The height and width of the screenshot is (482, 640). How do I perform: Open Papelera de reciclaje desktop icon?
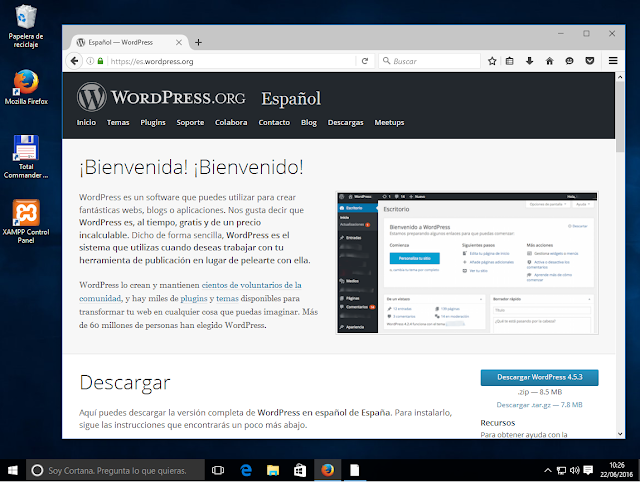(26, 27)
